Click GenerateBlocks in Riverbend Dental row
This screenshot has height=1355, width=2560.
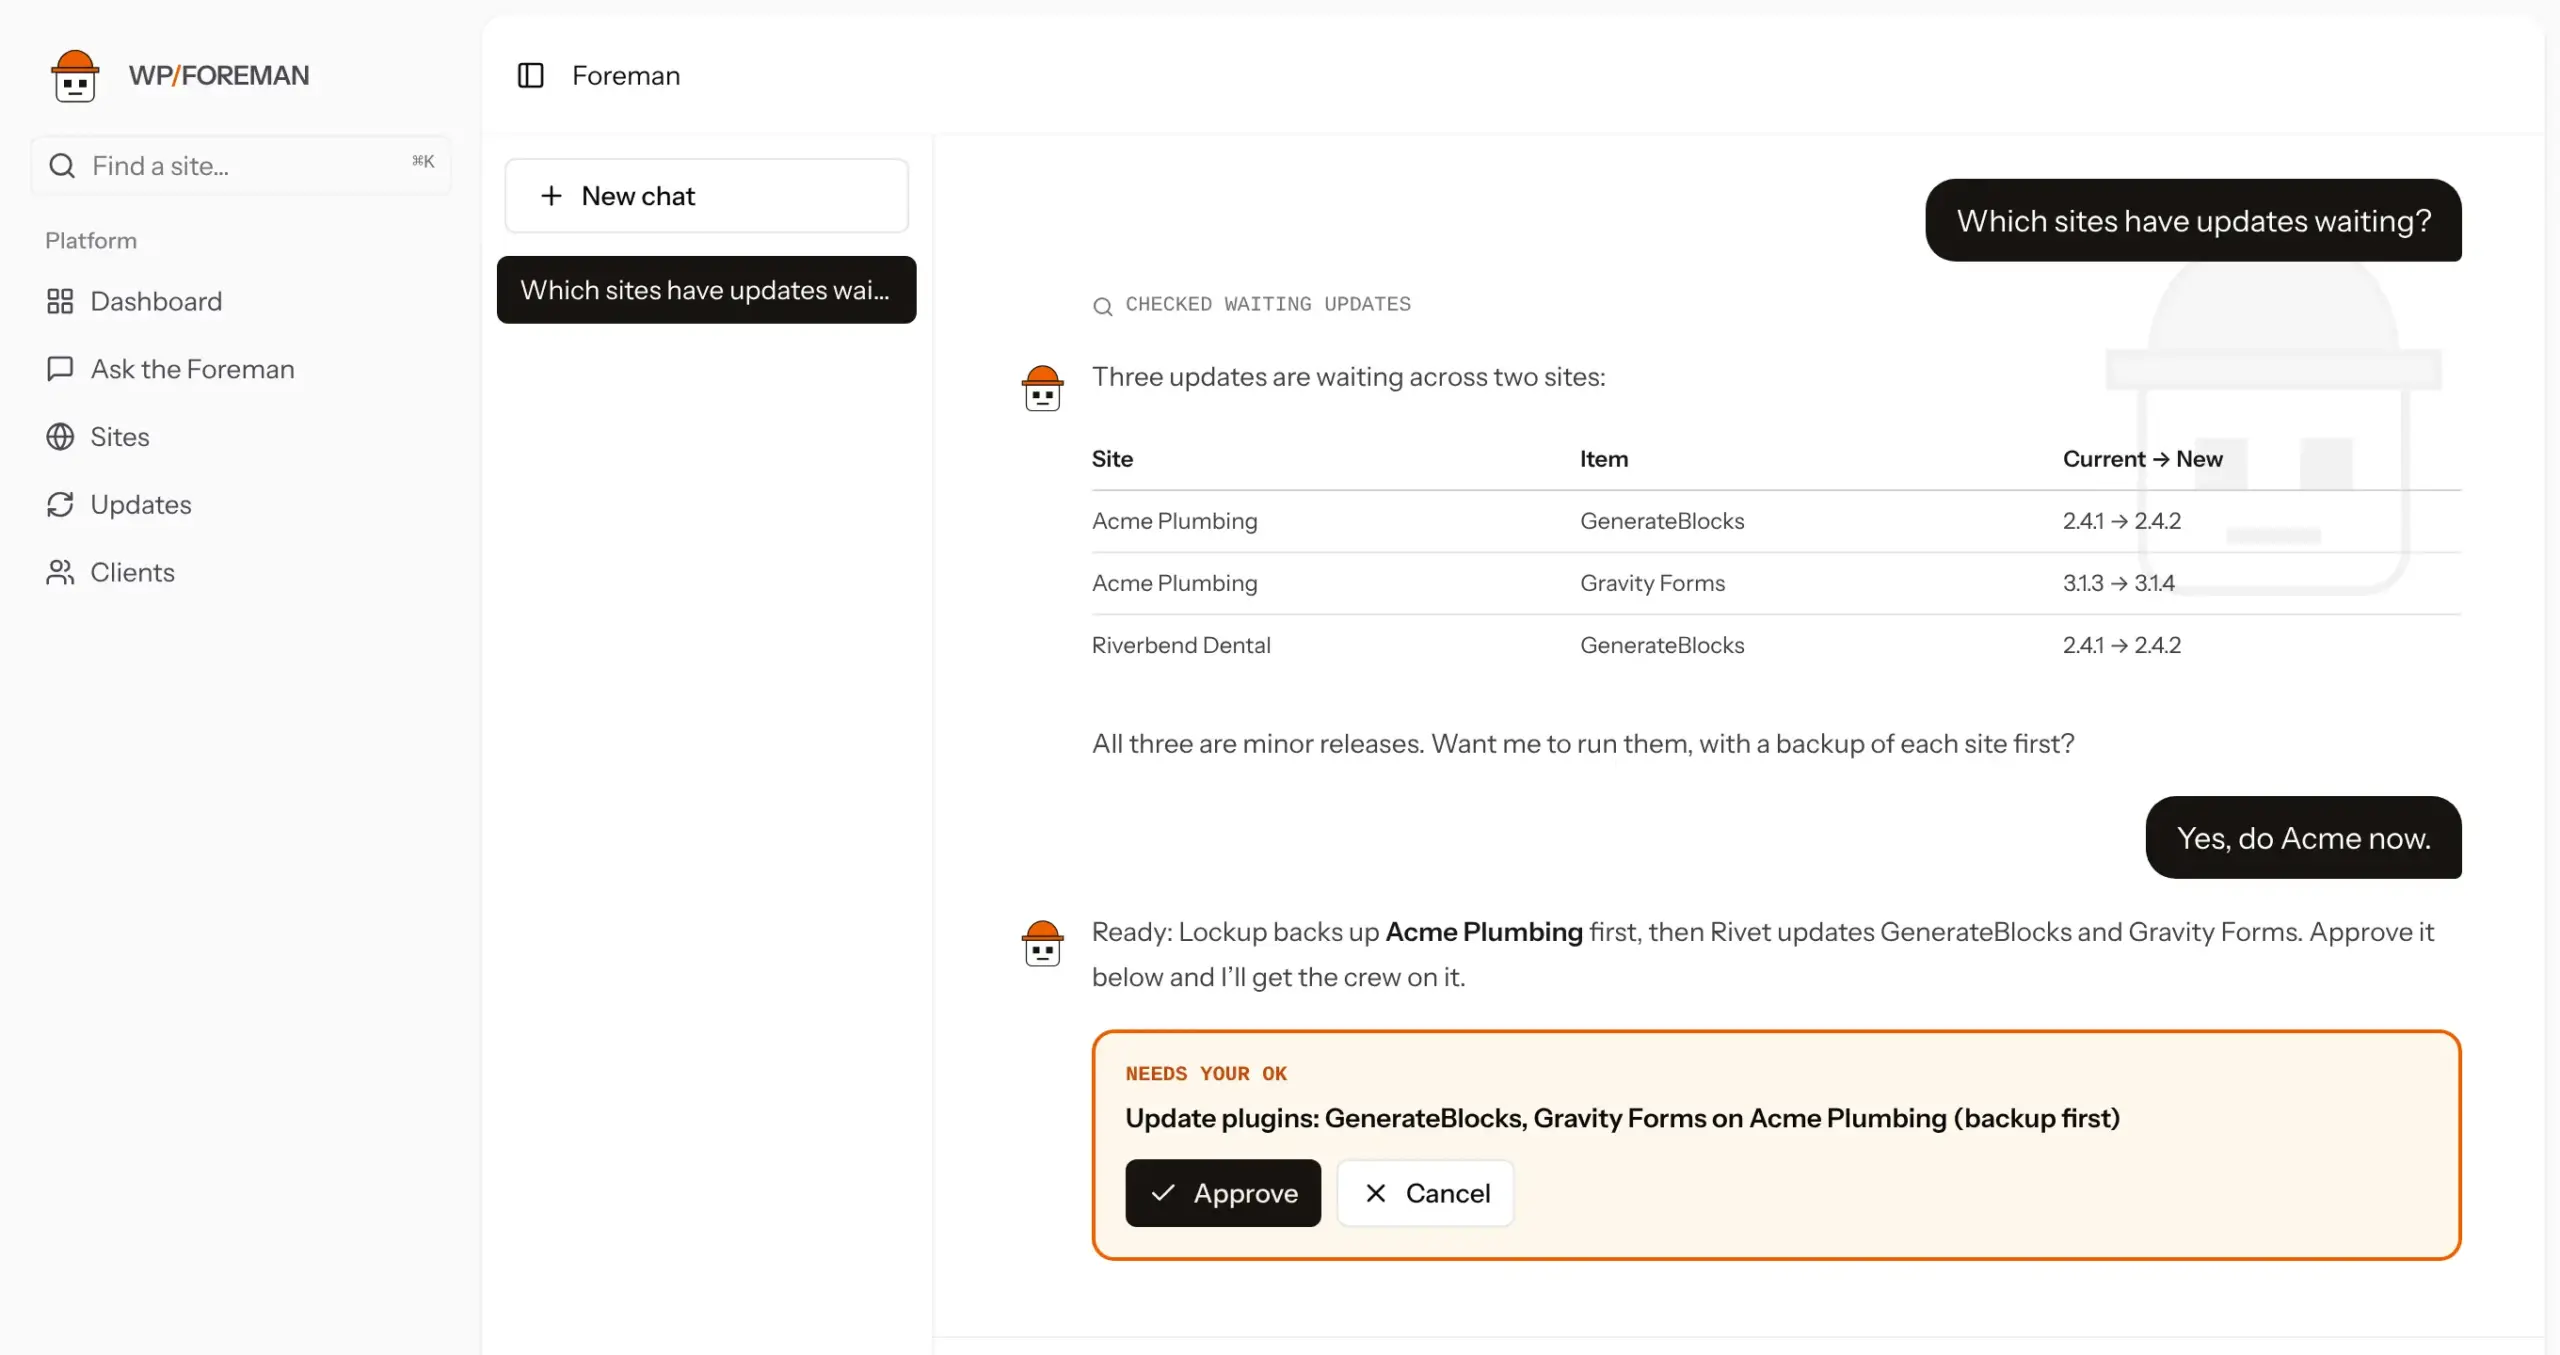(1662, 645)
